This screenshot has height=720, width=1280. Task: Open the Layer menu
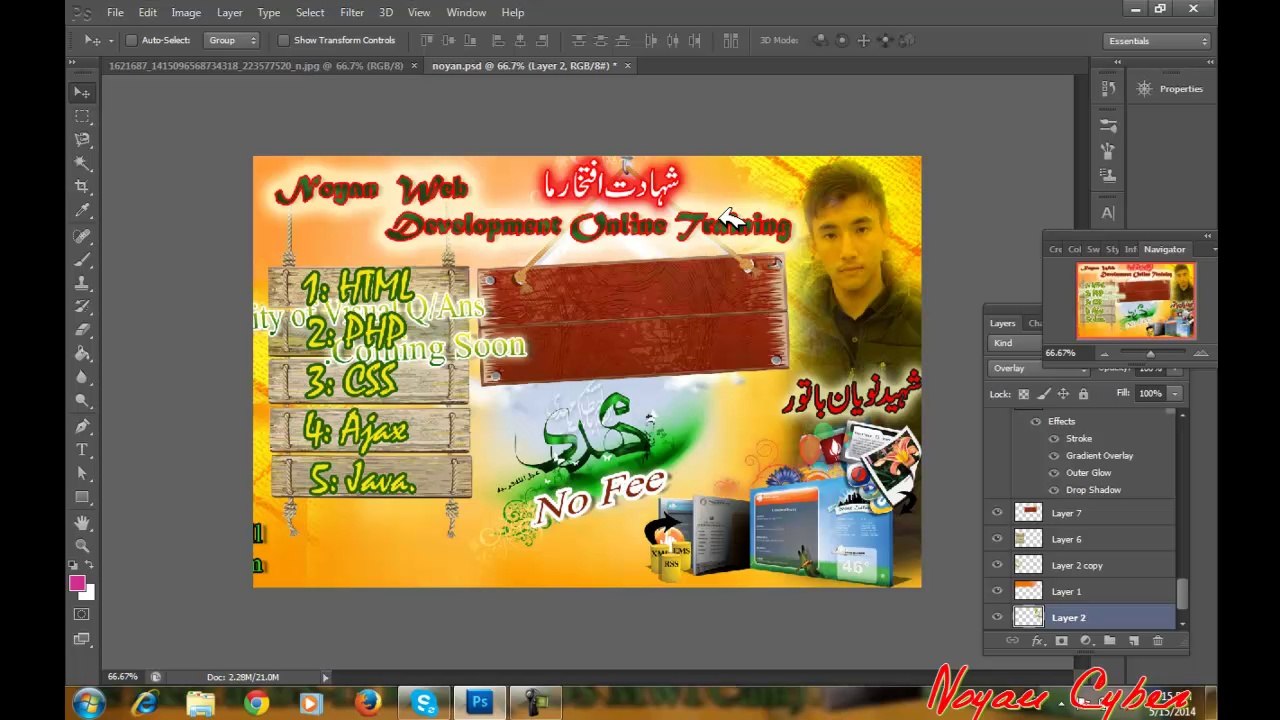click(x=229, y=12)
